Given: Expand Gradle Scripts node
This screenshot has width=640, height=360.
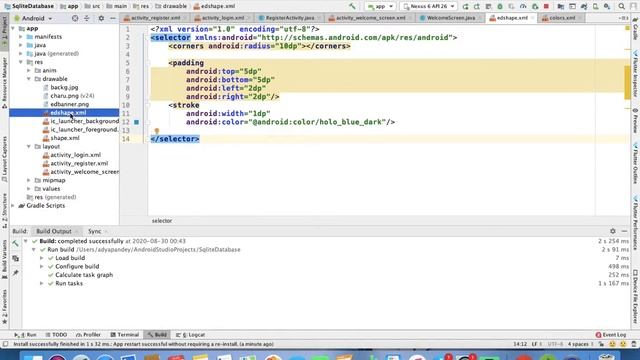Looking at the screenshot, I should point(13,206).
